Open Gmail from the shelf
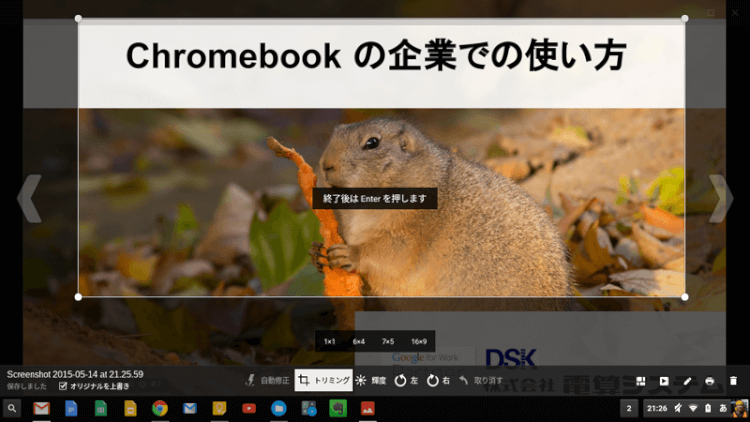The height and width of the screenshot is (422, 750). click(41, 408)
